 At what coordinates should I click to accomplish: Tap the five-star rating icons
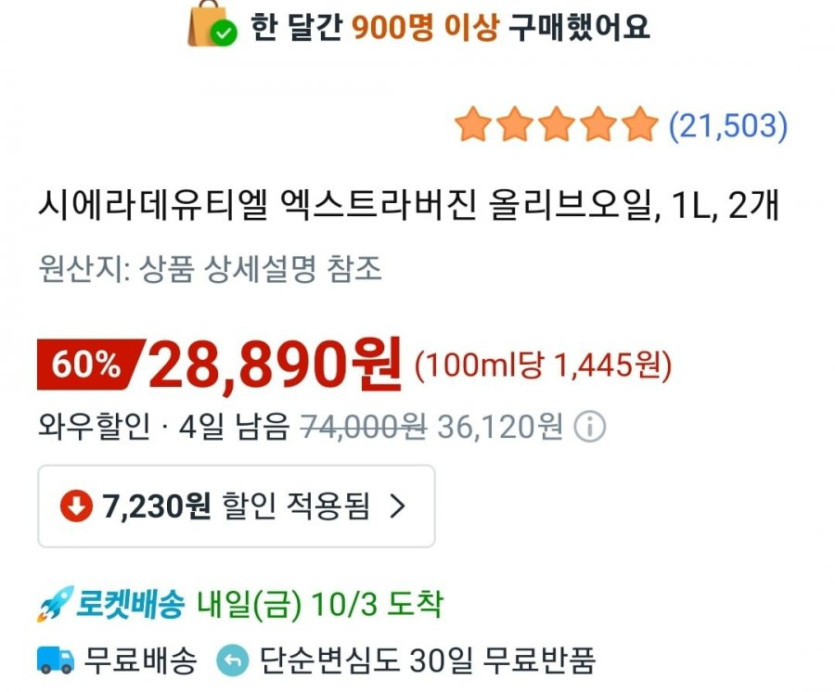pyautogui.click(x=556, y=126)
